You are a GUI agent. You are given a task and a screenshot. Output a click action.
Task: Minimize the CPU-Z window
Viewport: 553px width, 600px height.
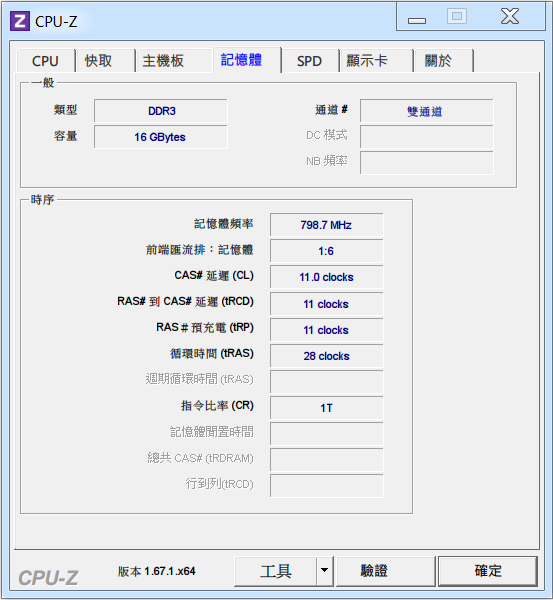[417, 20]
